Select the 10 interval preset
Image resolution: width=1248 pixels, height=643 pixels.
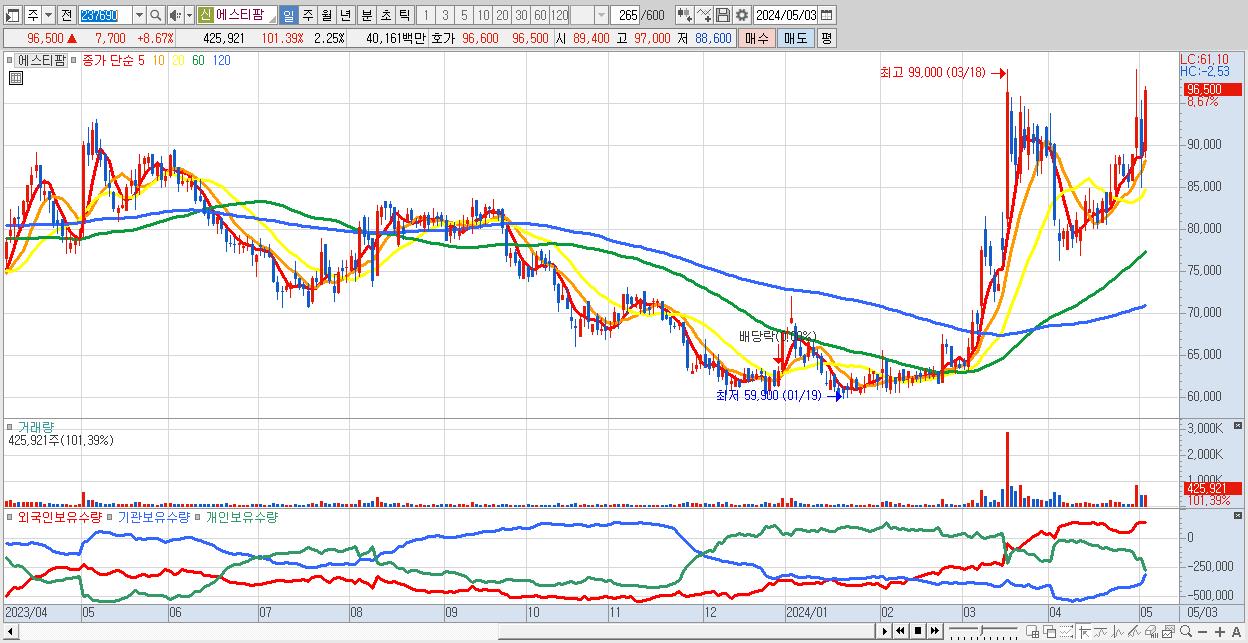[483, 15]
